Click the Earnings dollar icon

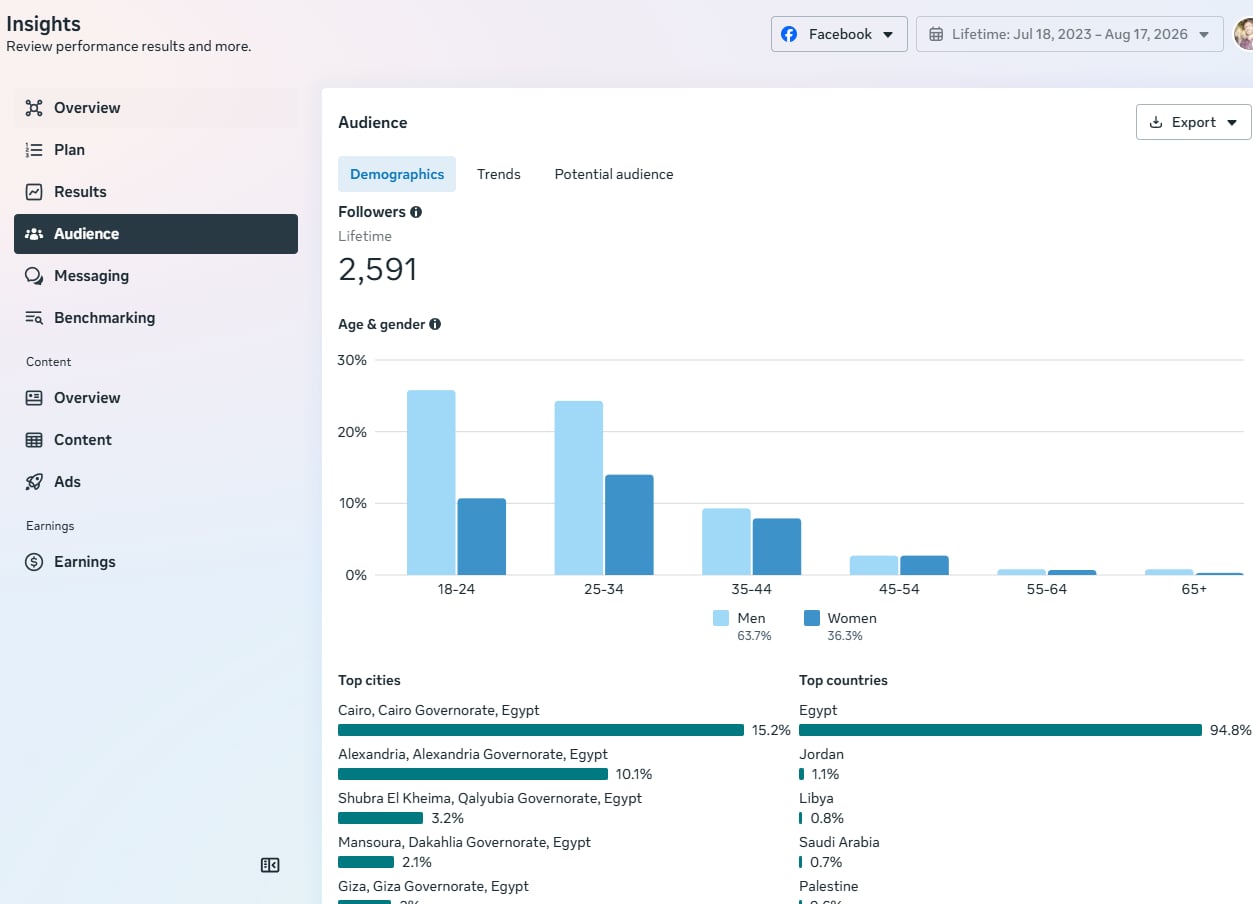[34, 562]
